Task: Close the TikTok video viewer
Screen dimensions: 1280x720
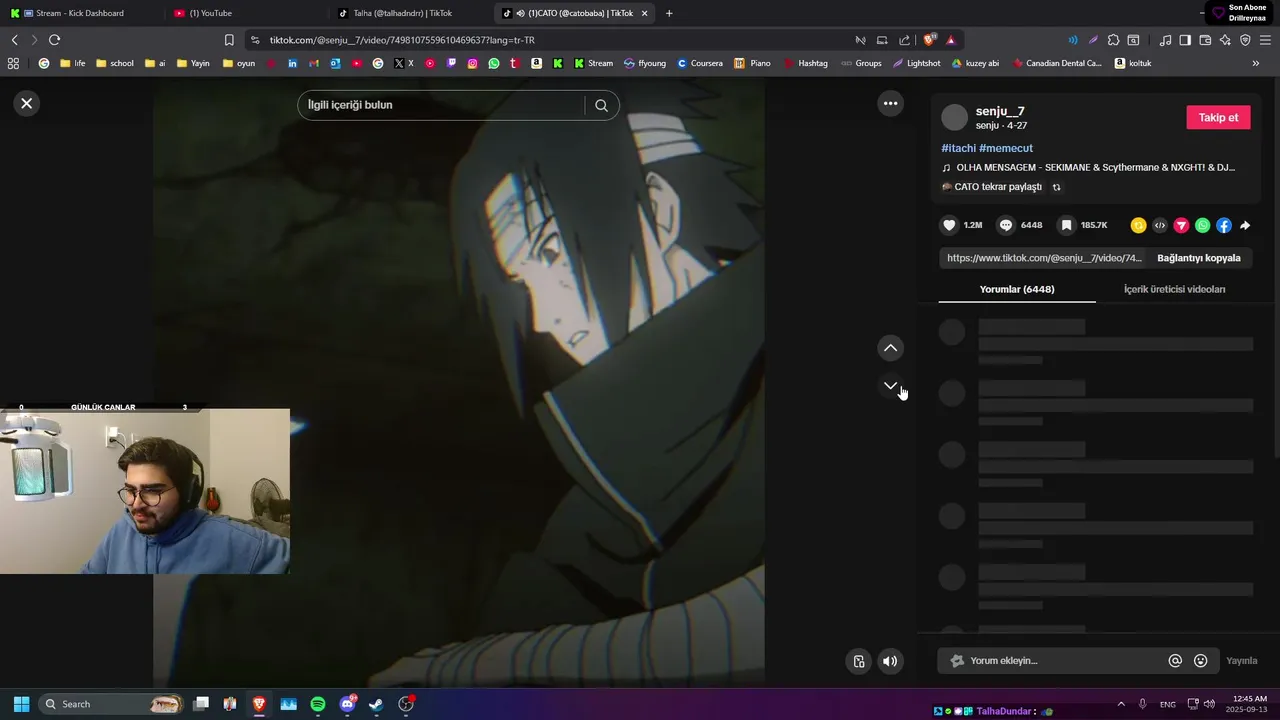Action: pos(27,103)
